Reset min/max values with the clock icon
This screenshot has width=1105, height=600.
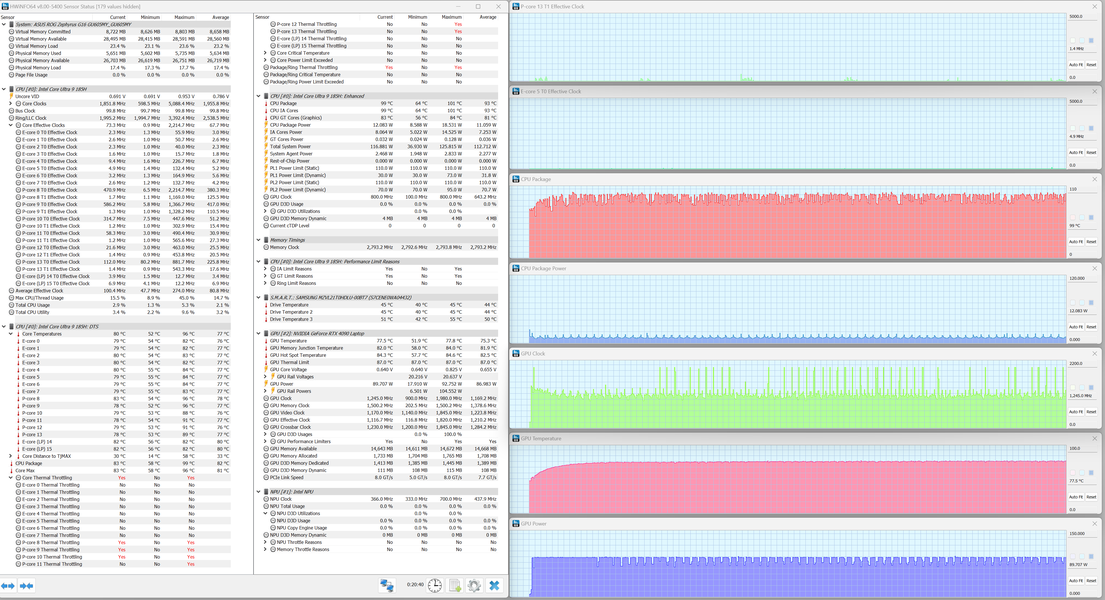pos(435,585)
